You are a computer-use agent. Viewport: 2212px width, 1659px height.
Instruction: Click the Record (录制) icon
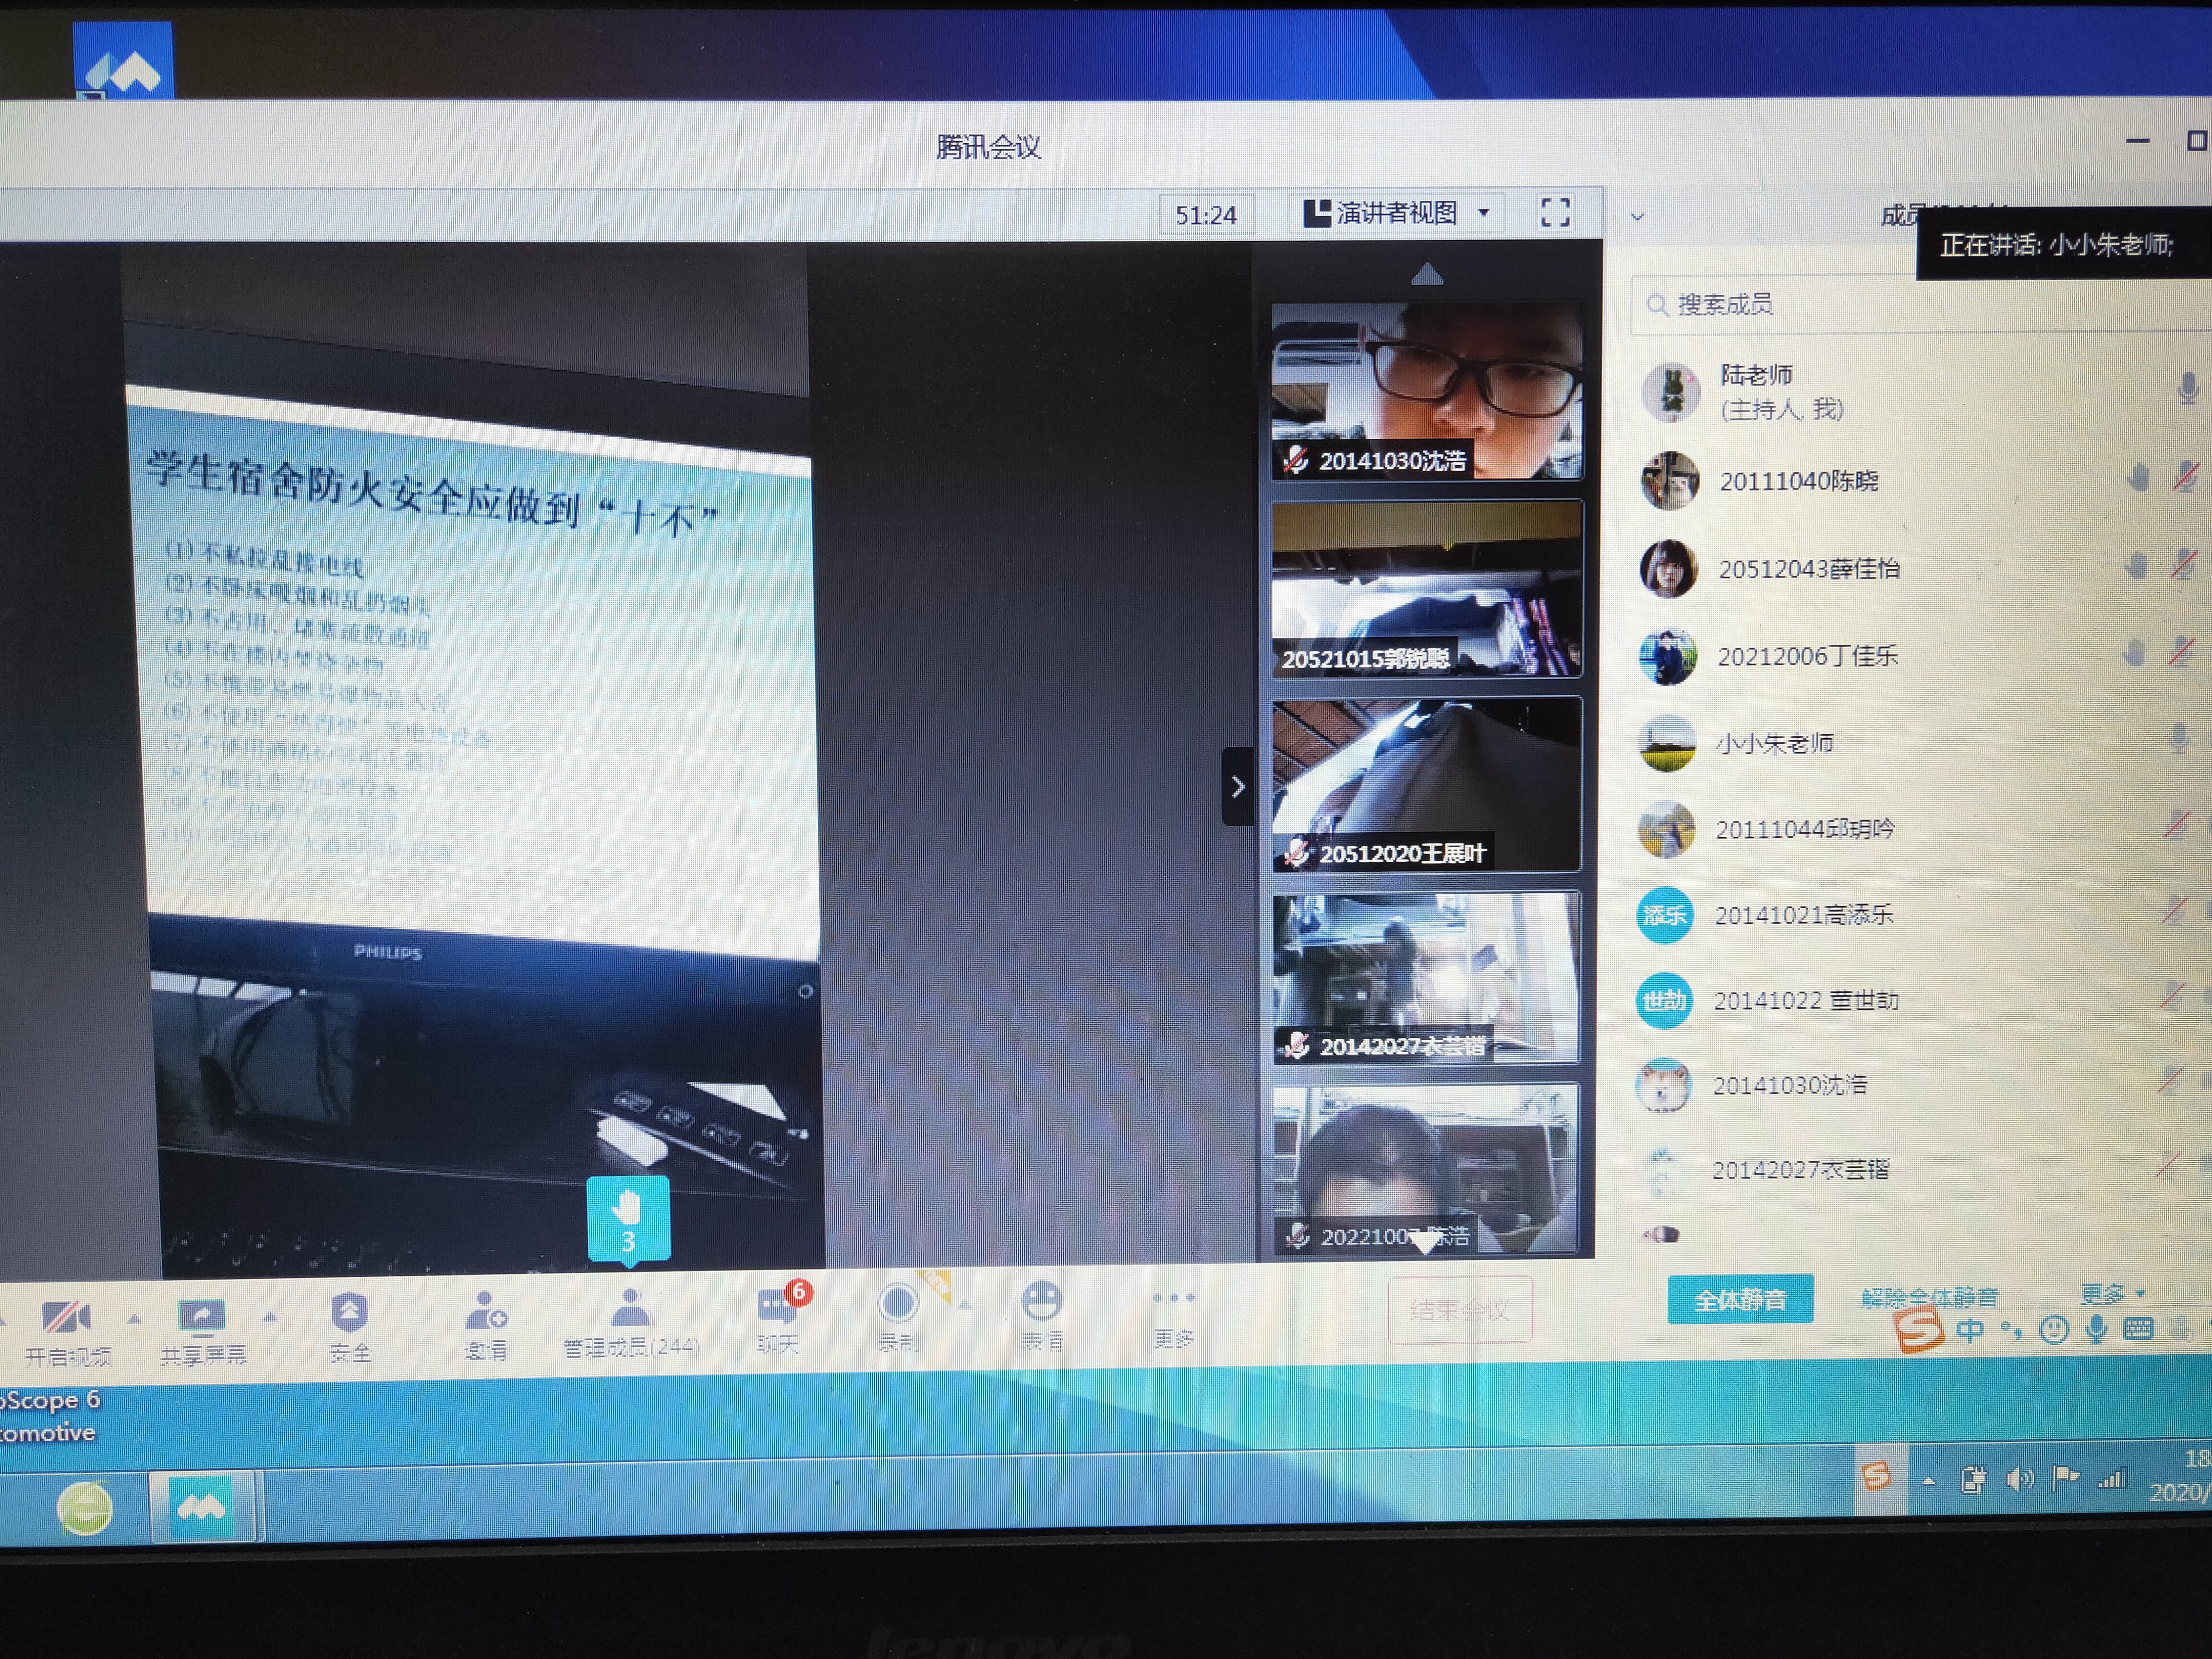(x=897, y=1303)
